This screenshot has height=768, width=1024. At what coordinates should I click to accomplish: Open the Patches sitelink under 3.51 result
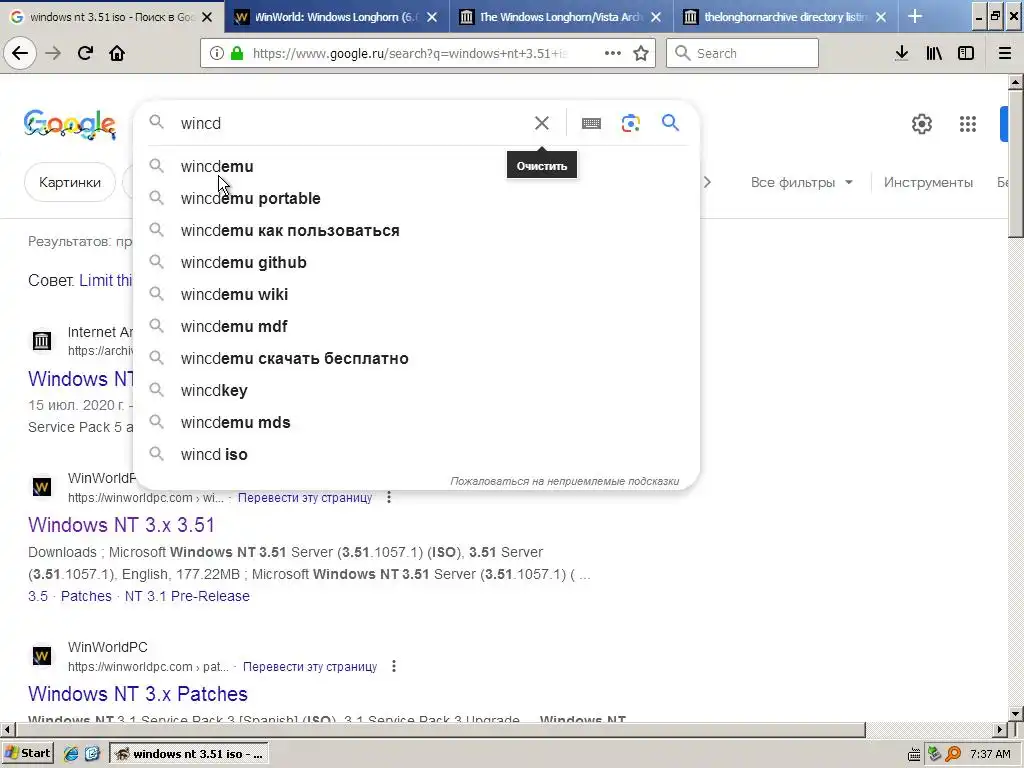click(86, 596)
